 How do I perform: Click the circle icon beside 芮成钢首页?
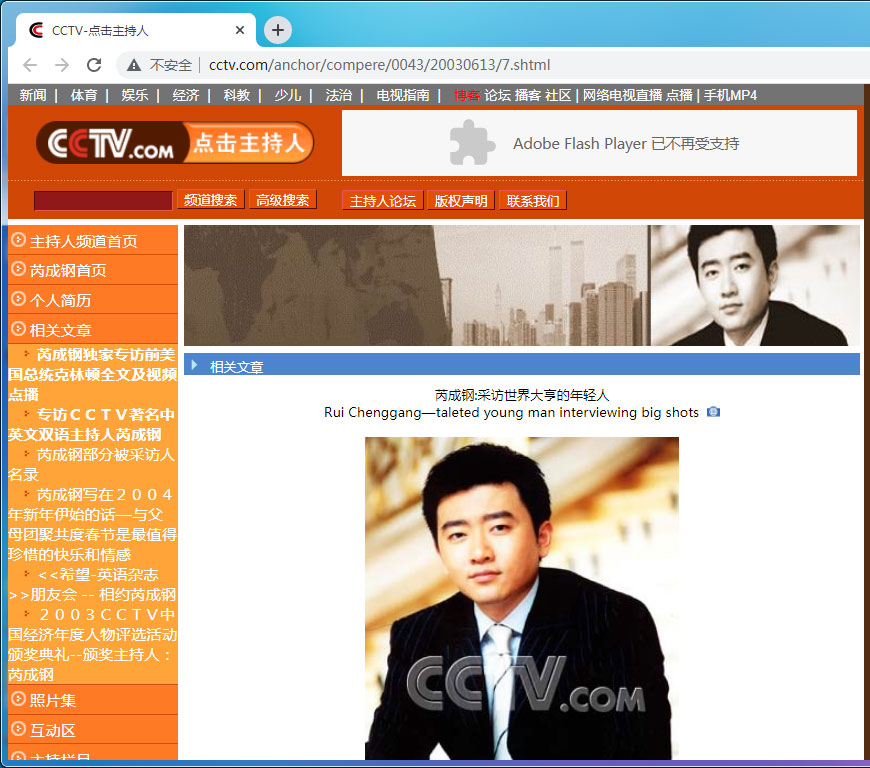(18, 269)
